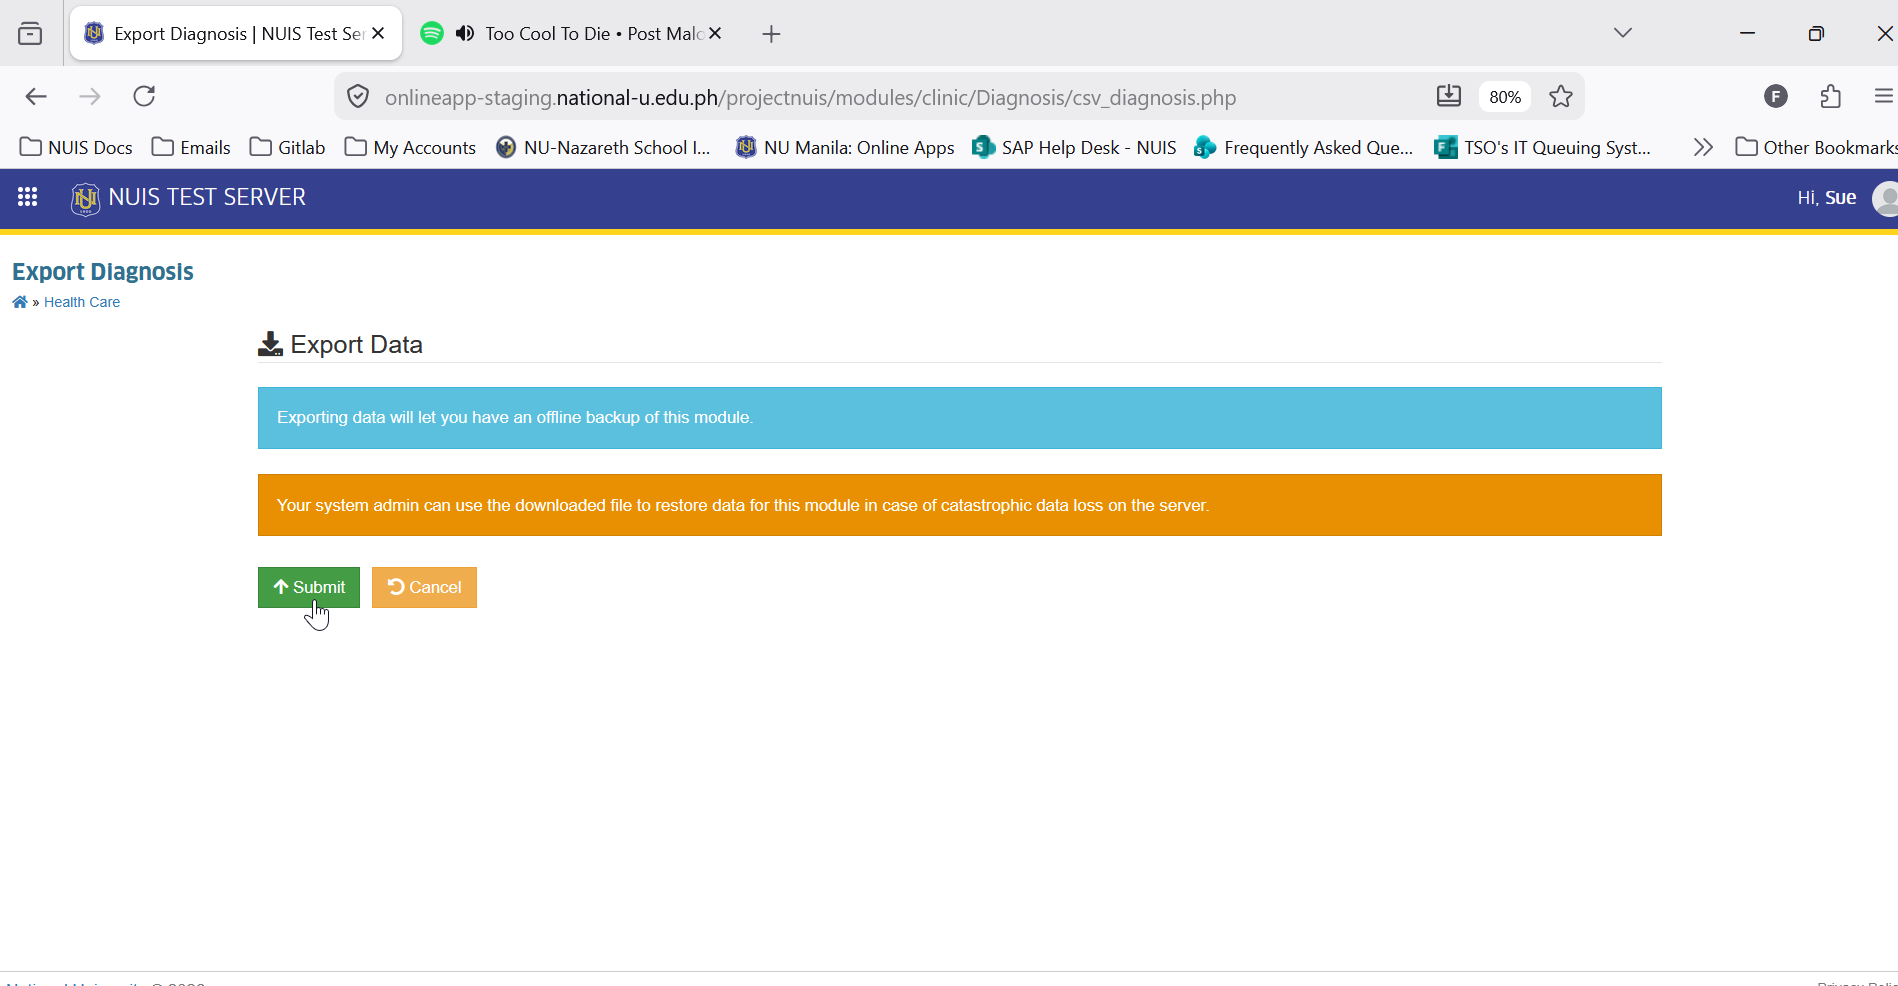Open the TSO's IT Queuing System bookmark
The width and height of the screenshot is (1898, 986).
1543,147
